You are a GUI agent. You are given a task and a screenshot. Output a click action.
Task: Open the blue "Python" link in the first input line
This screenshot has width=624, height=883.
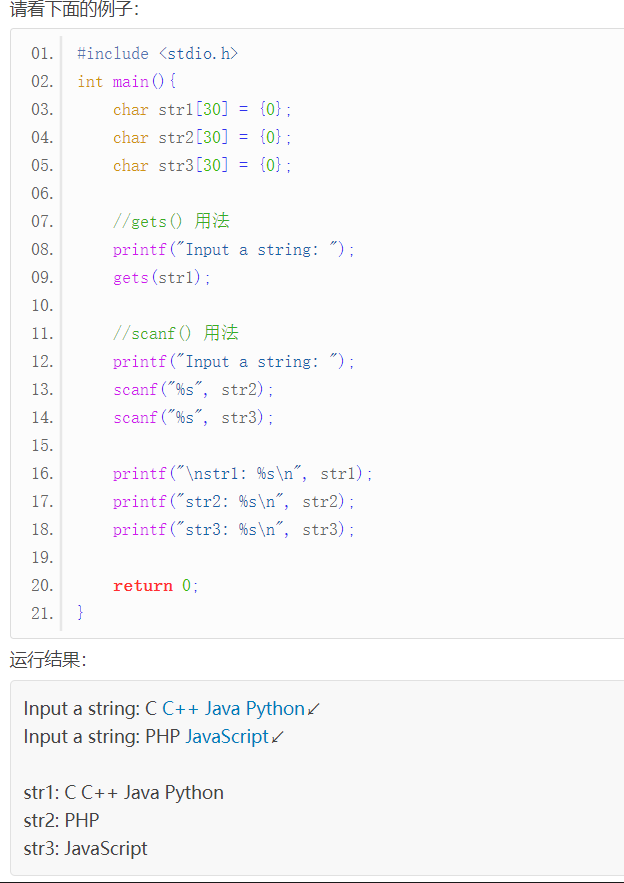click(x=275, y=709)
